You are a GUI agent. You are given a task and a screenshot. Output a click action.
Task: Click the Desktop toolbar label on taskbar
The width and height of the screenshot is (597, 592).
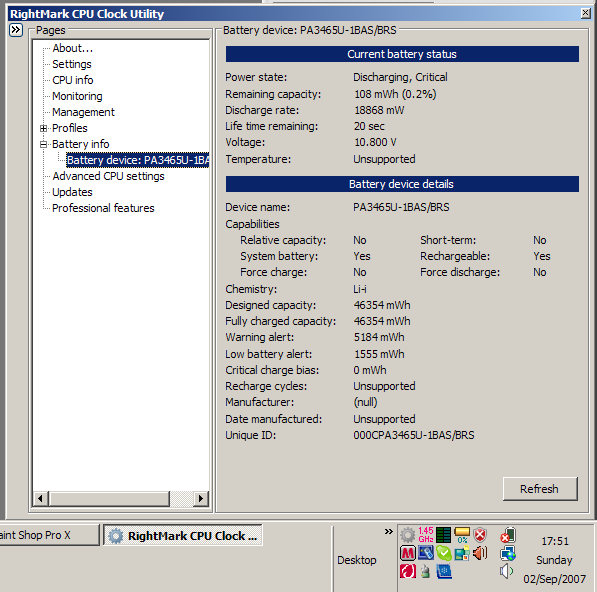tap(357, 560)
